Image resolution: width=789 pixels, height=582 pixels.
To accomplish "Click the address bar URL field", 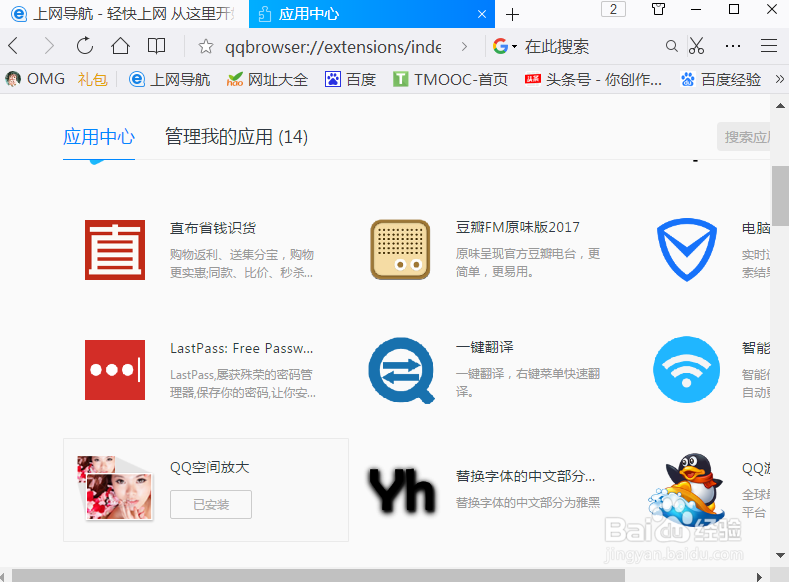I will pyautogui.click(x=333, y=47).
